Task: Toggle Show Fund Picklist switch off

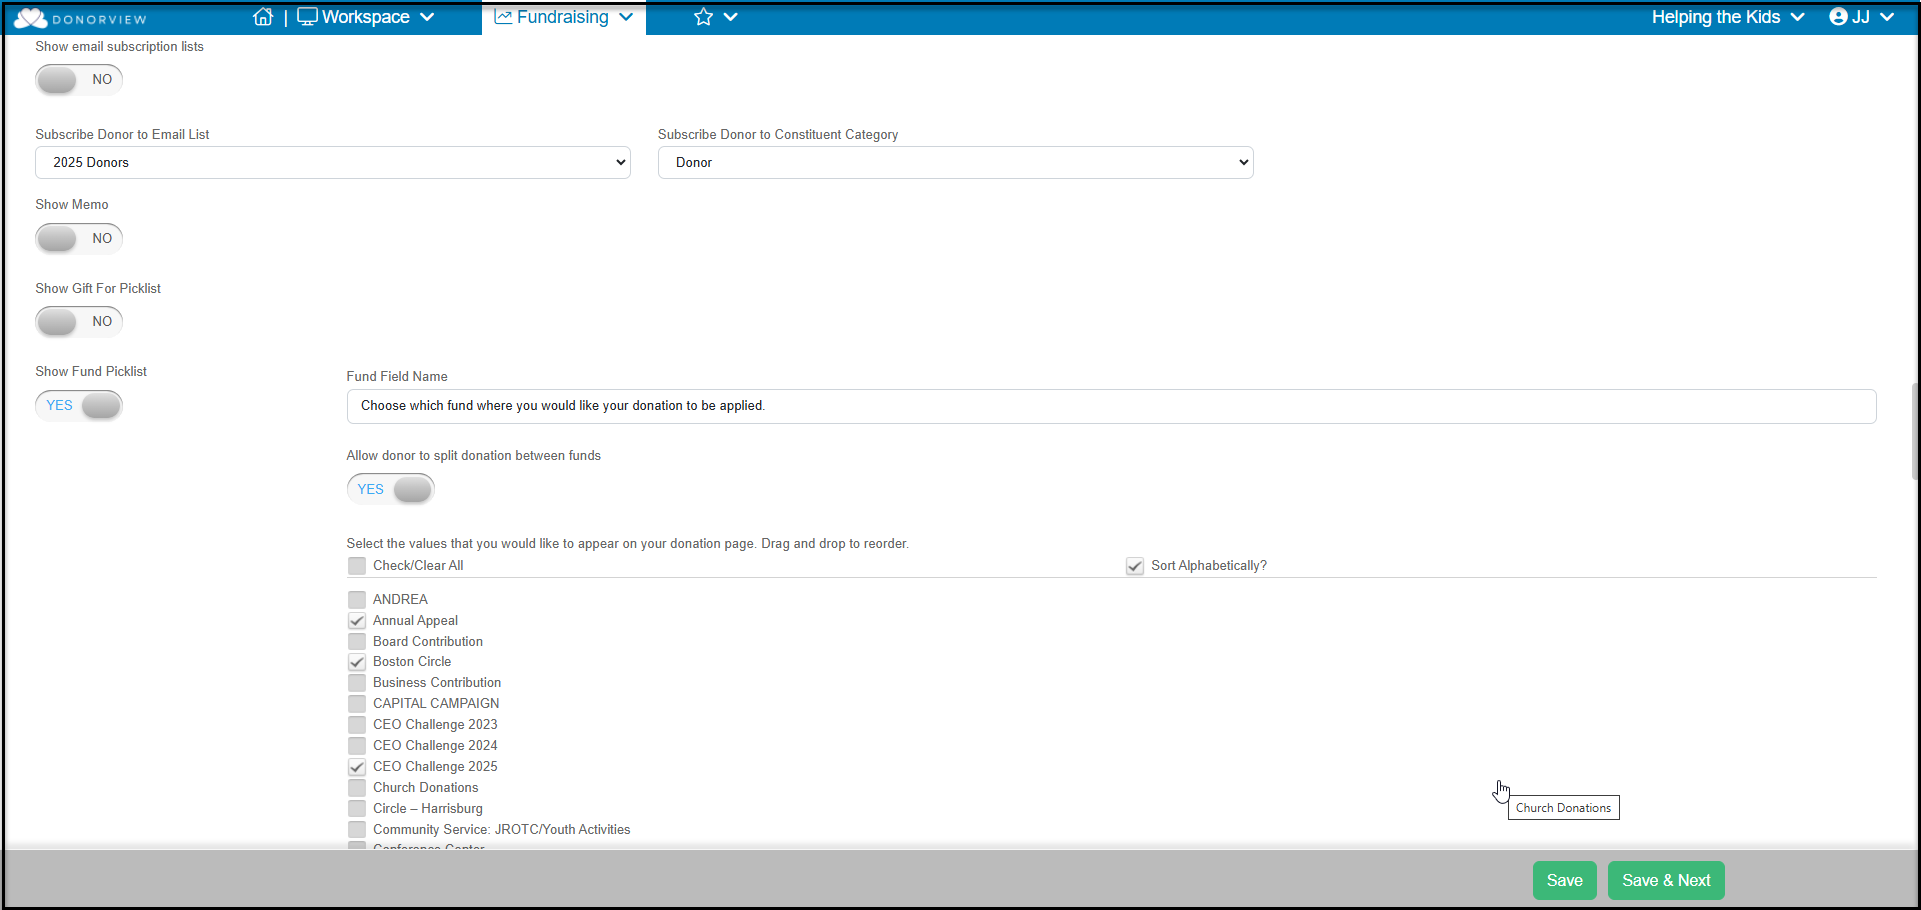Action: click(79, 405)
